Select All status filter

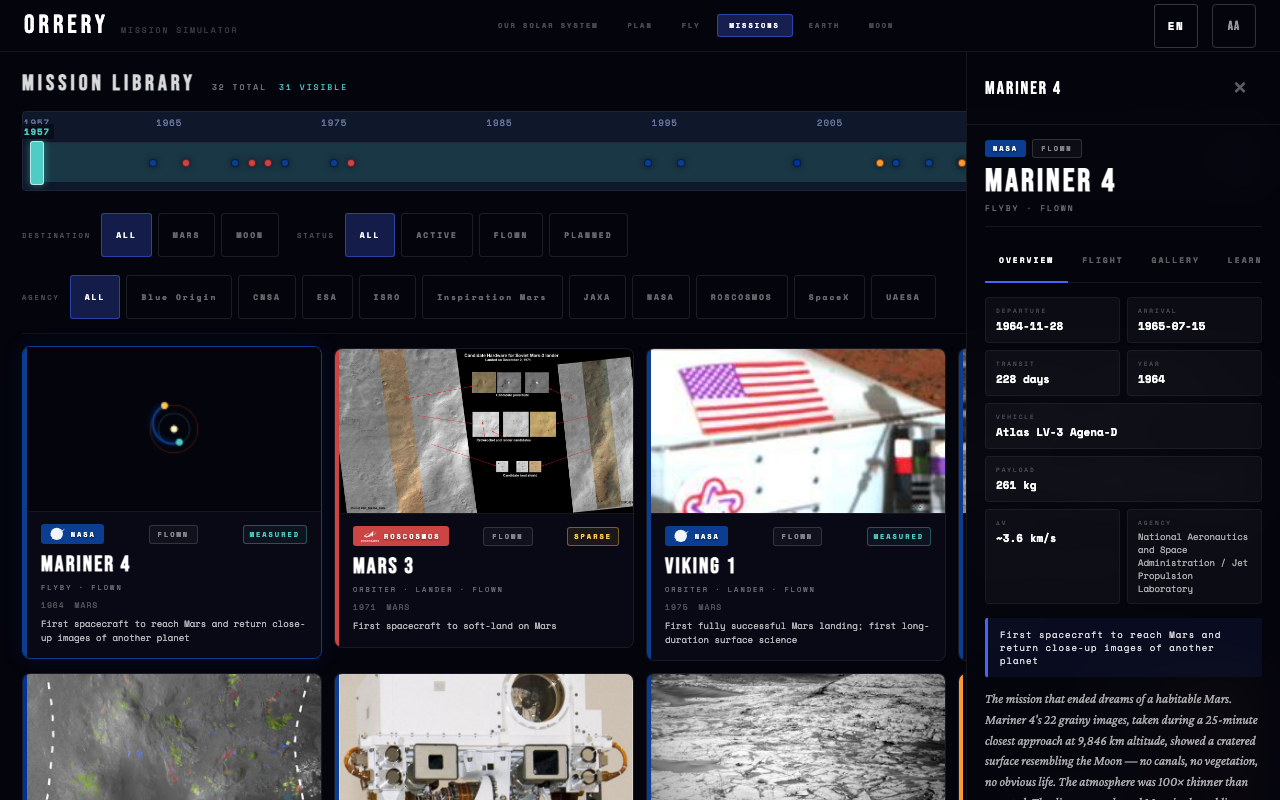coord(370,235)
